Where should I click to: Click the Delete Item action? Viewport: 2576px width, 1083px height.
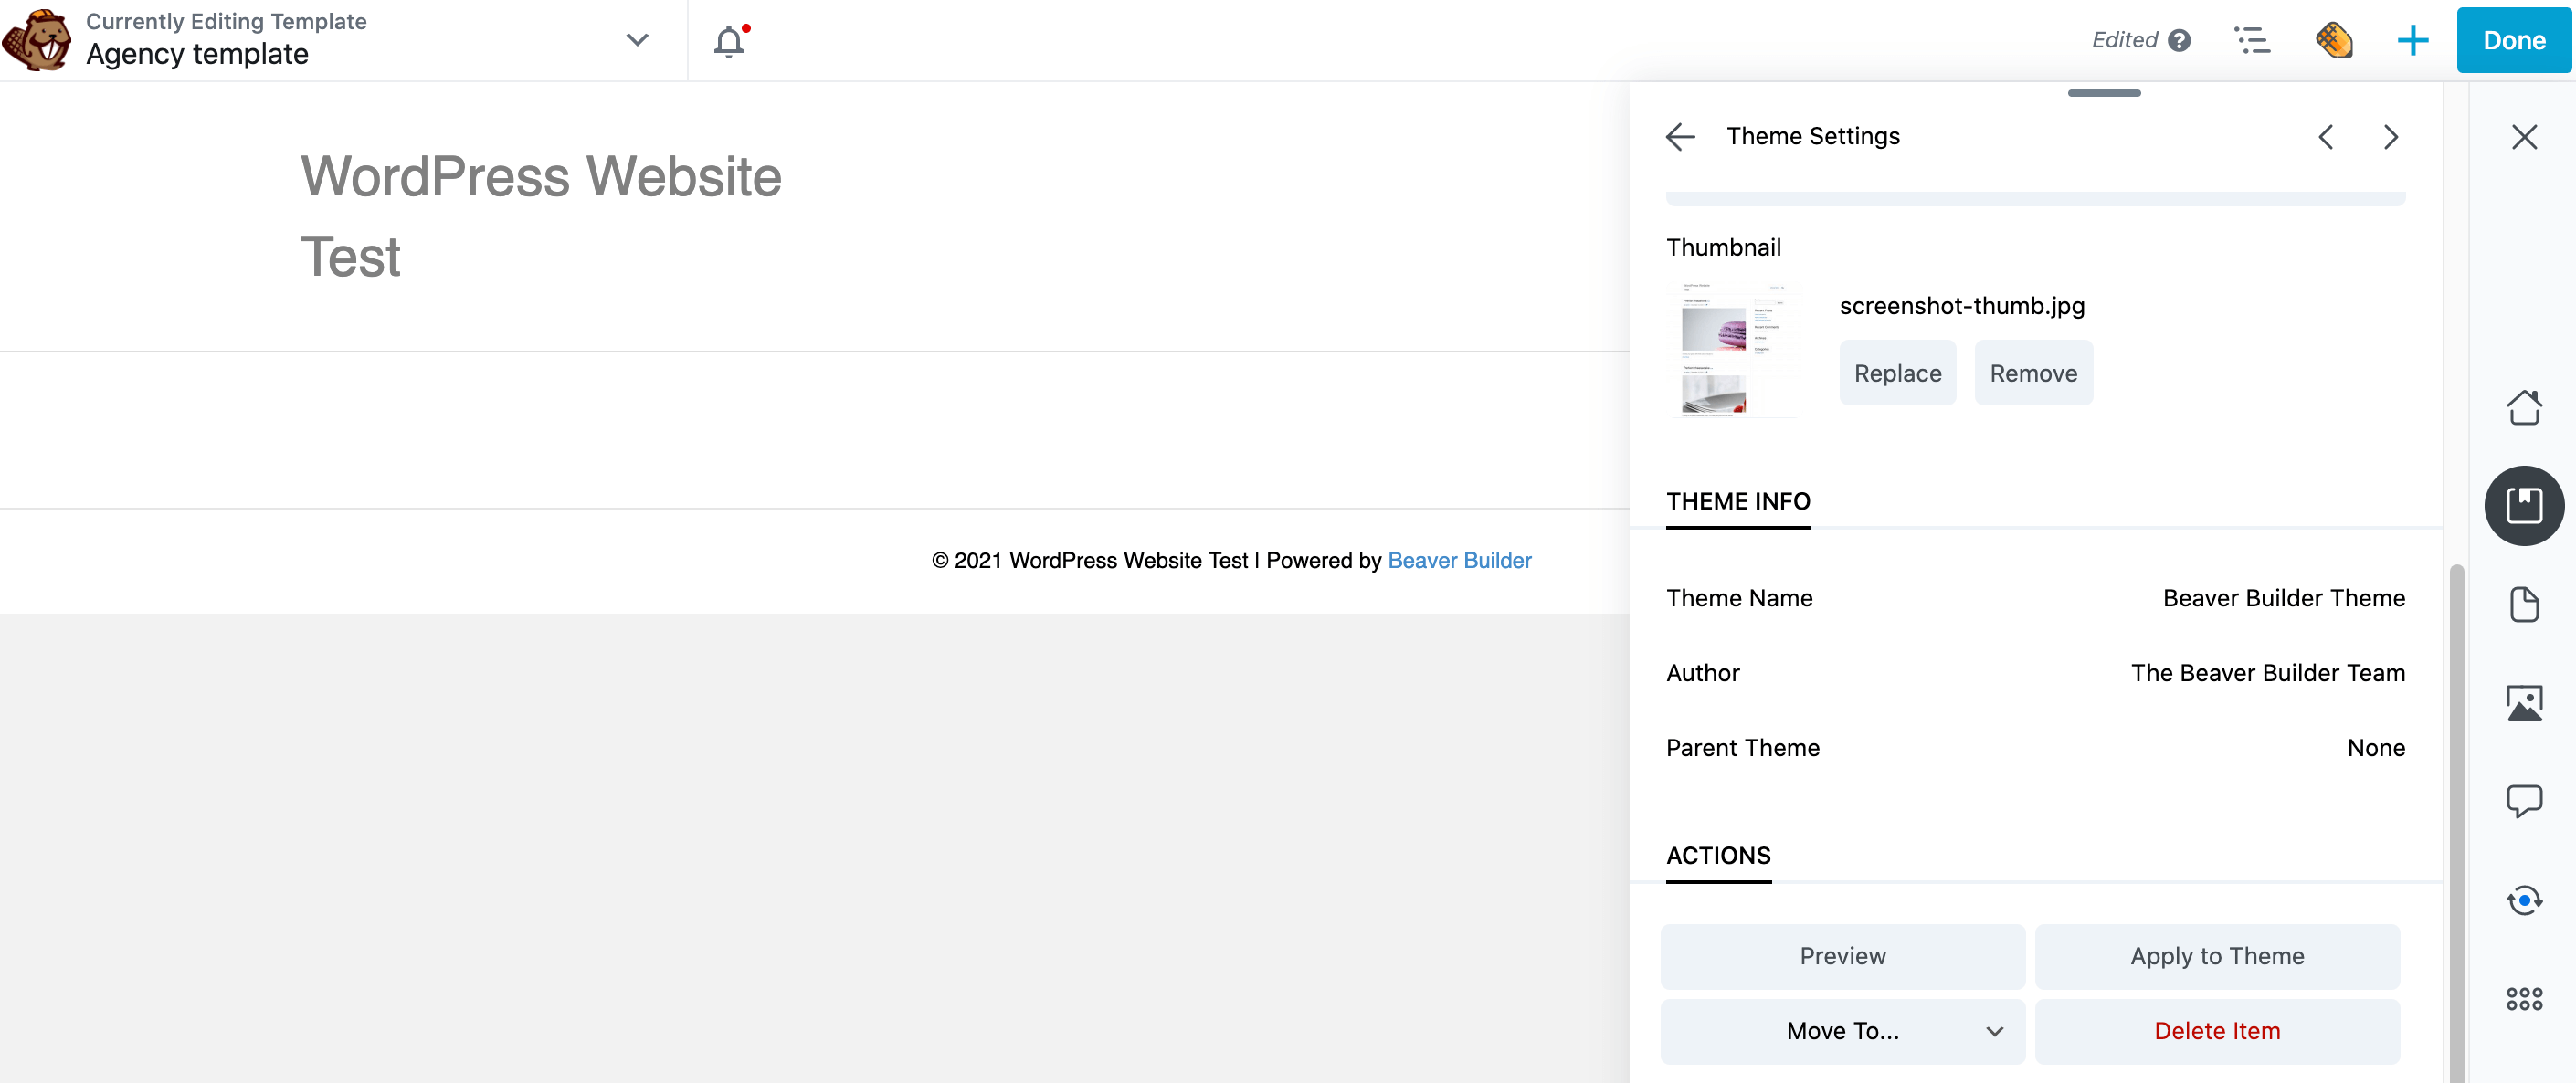point(2218,1030)
